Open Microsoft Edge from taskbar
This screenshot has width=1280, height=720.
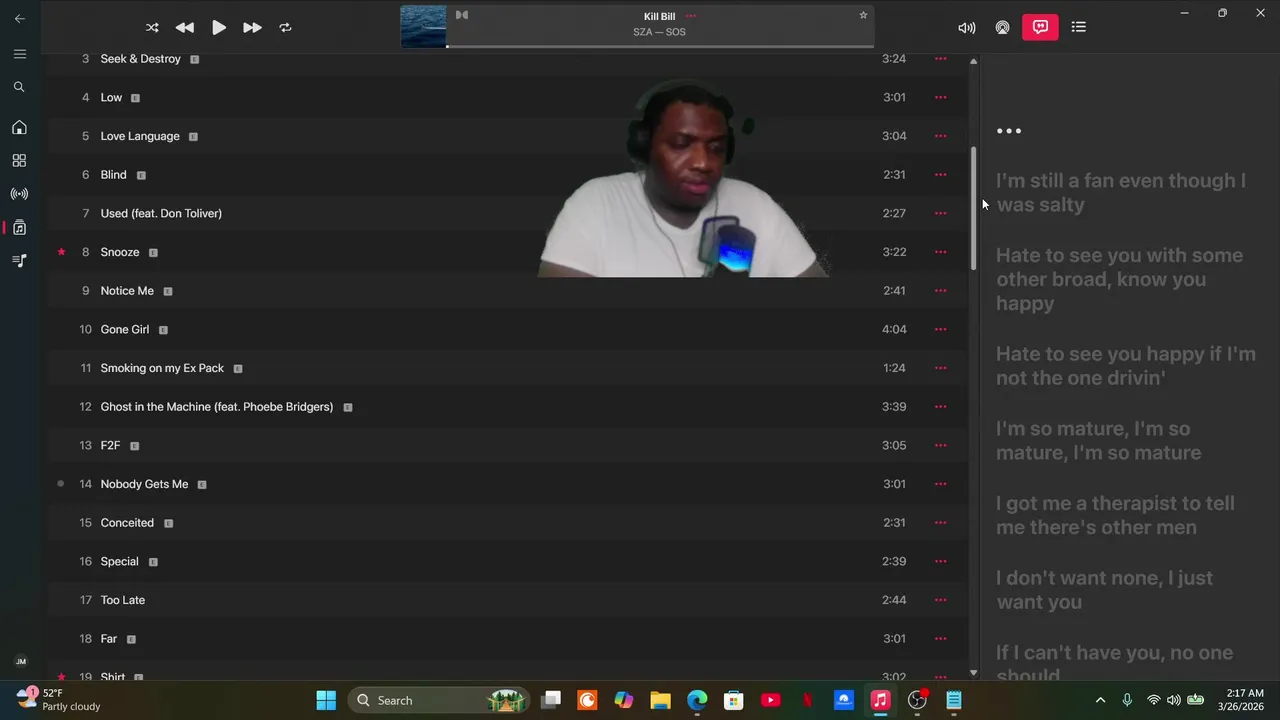tap(697, 700)
